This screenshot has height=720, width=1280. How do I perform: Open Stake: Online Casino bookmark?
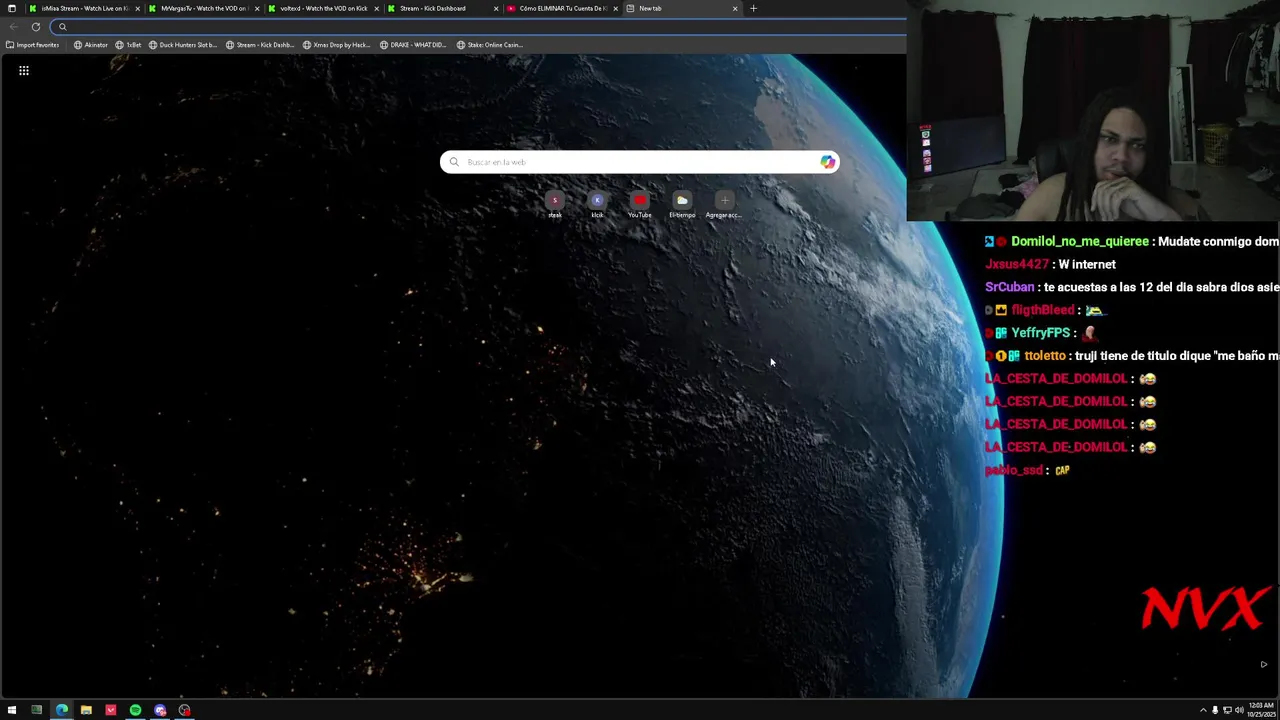pyautogui.click(x=490, y=45)
